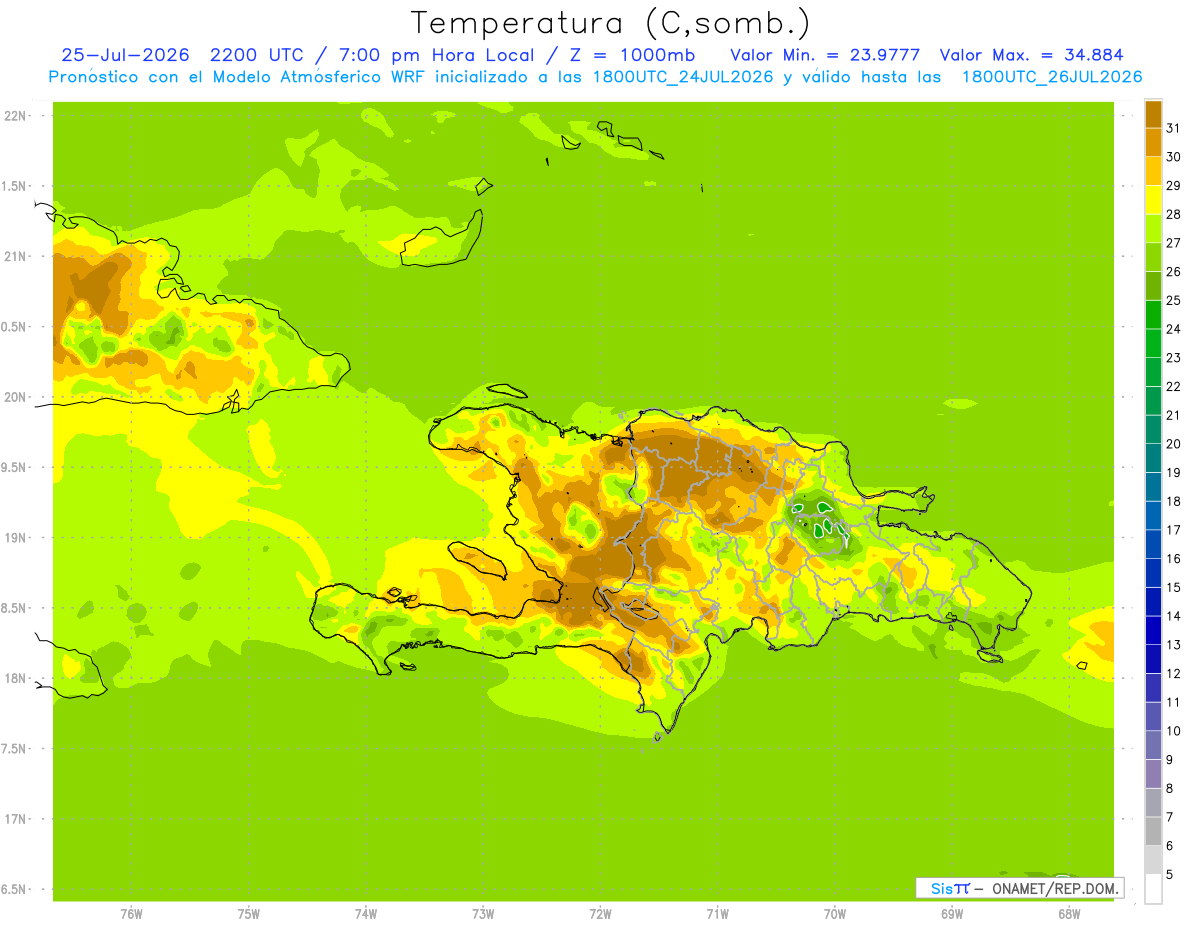This screenshot has height=927, width=1200.
Task: Click the '1800UTC_26JUL2026' valid-until time
Action: (x=1052, y=77)
